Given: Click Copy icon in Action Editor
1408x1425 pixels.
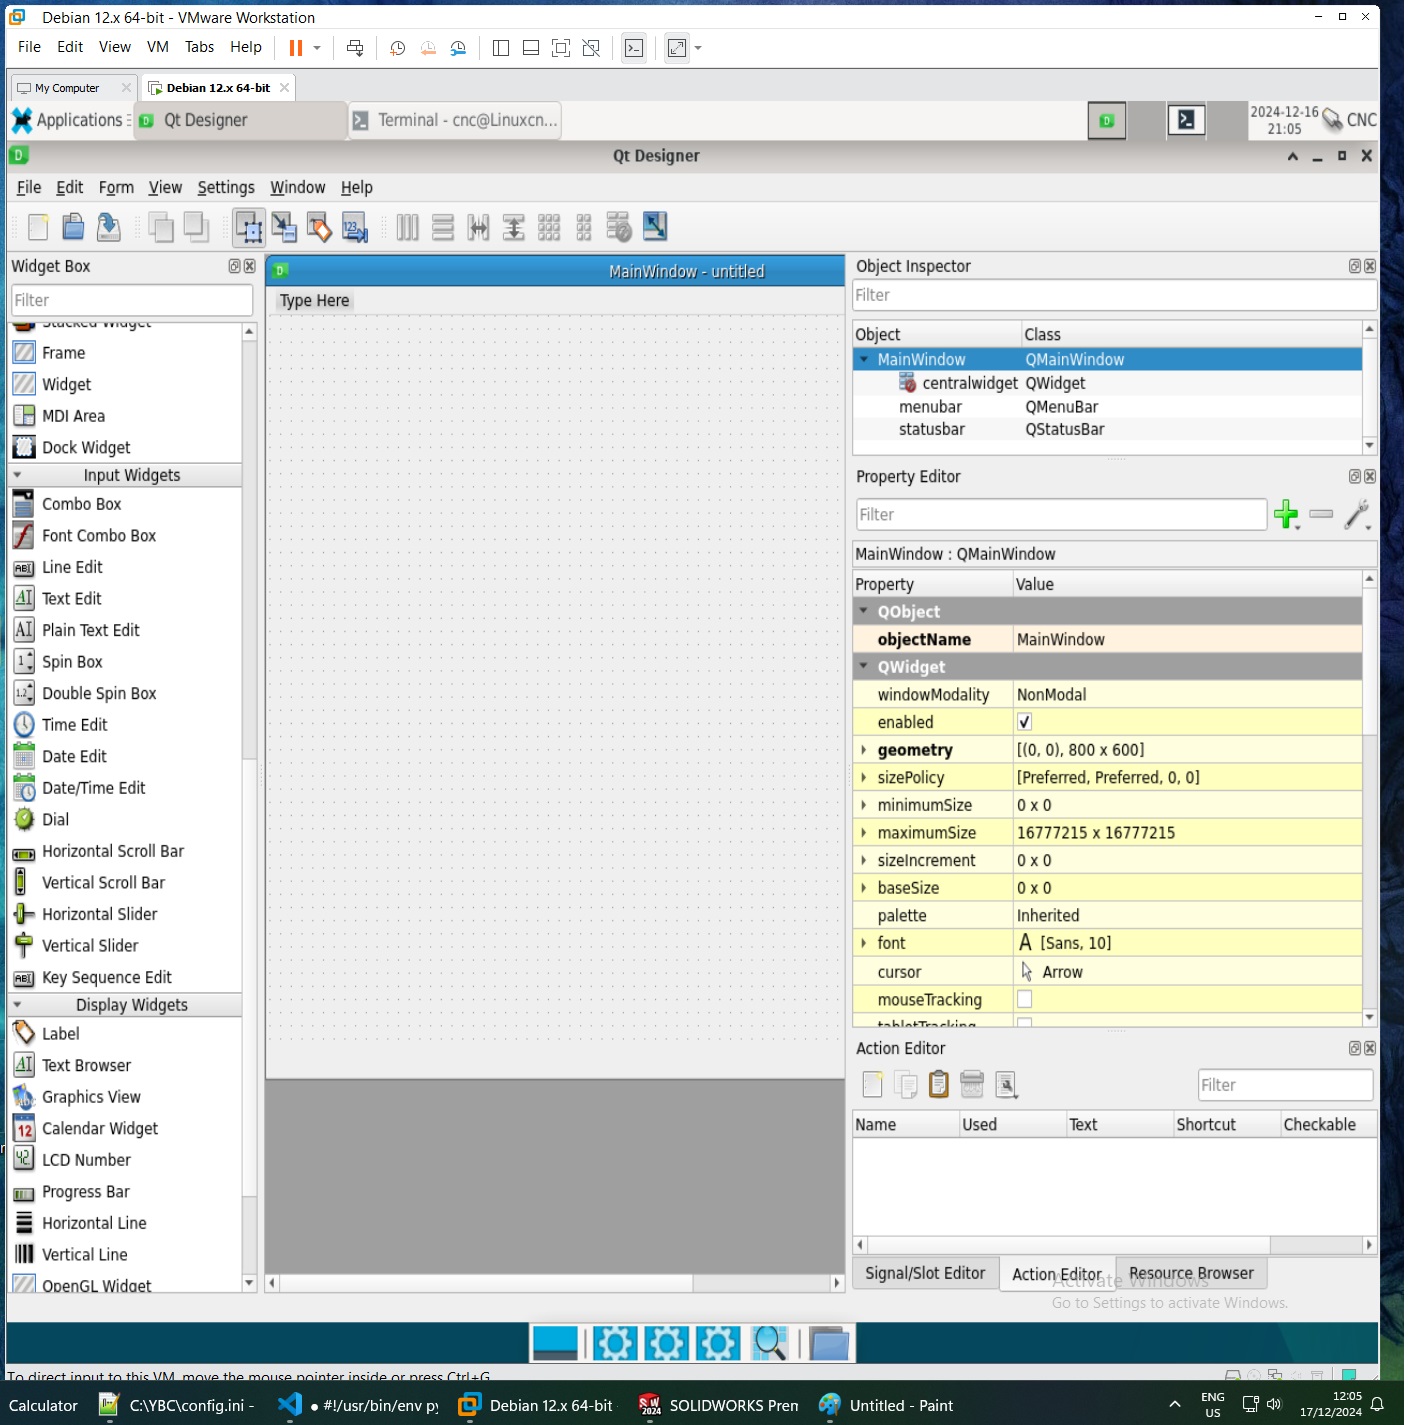Looking at the screenshot, I should (x=906, y=1085).
